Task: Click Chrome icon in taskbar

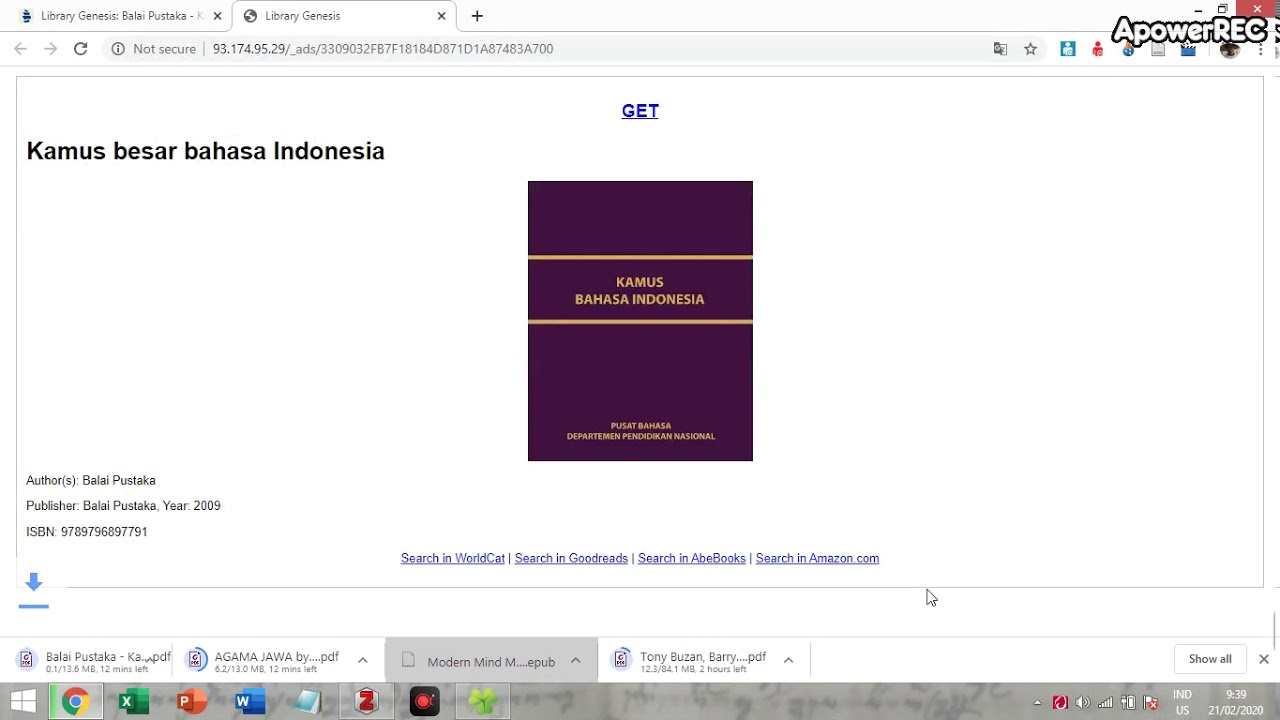Action: pyautogui.click(x=75, y=701)
